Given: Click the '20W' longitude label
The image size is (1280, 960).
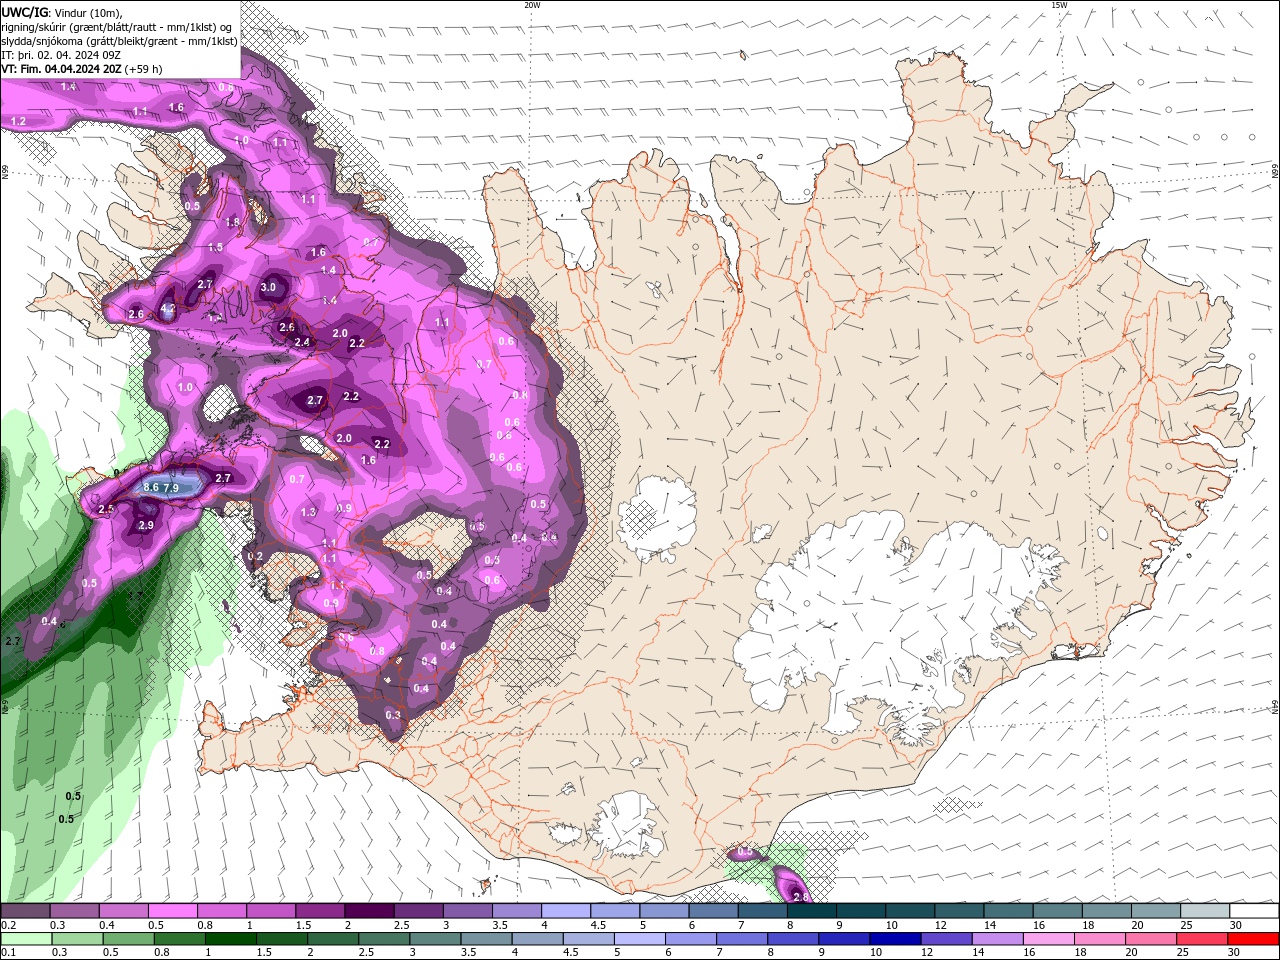Looking at the screenshot, I should point(532,5).
